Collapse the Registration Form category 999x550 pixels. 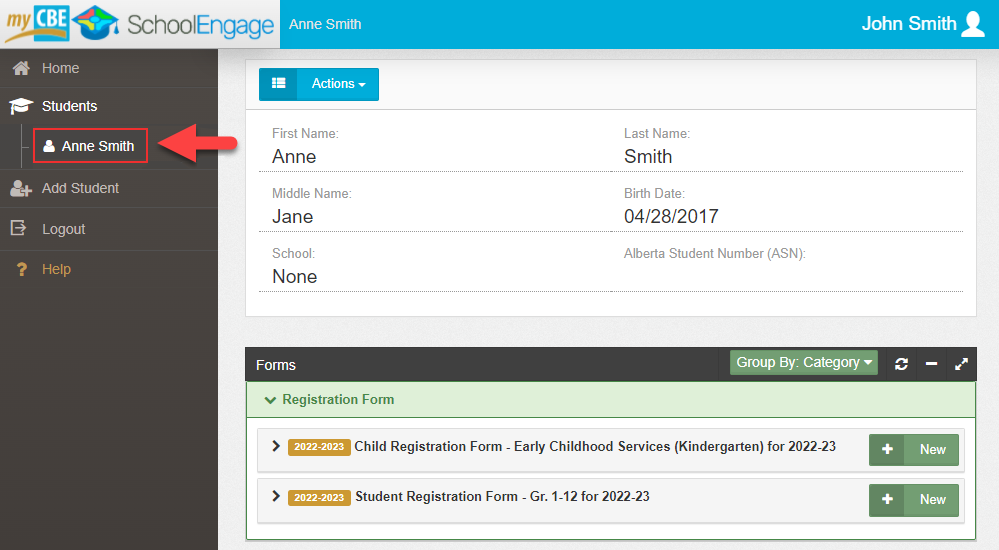269,400
